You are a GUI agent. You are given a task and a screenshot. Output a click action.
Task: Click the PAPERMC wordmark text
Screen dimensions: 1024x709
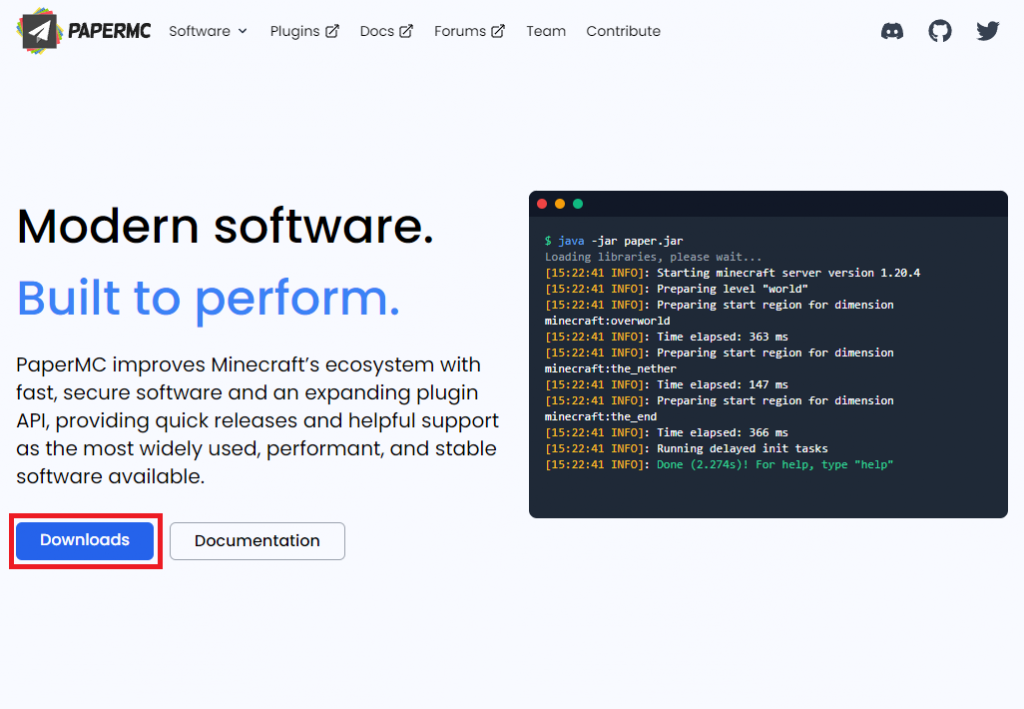coord(110,31)
